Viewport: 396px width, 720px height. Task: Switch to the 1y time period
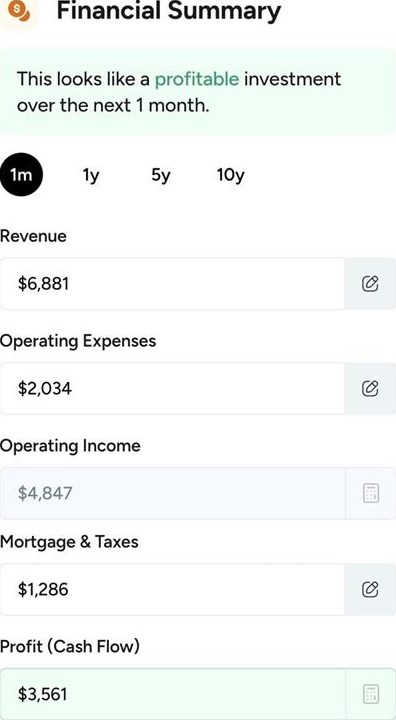[91, 175]
